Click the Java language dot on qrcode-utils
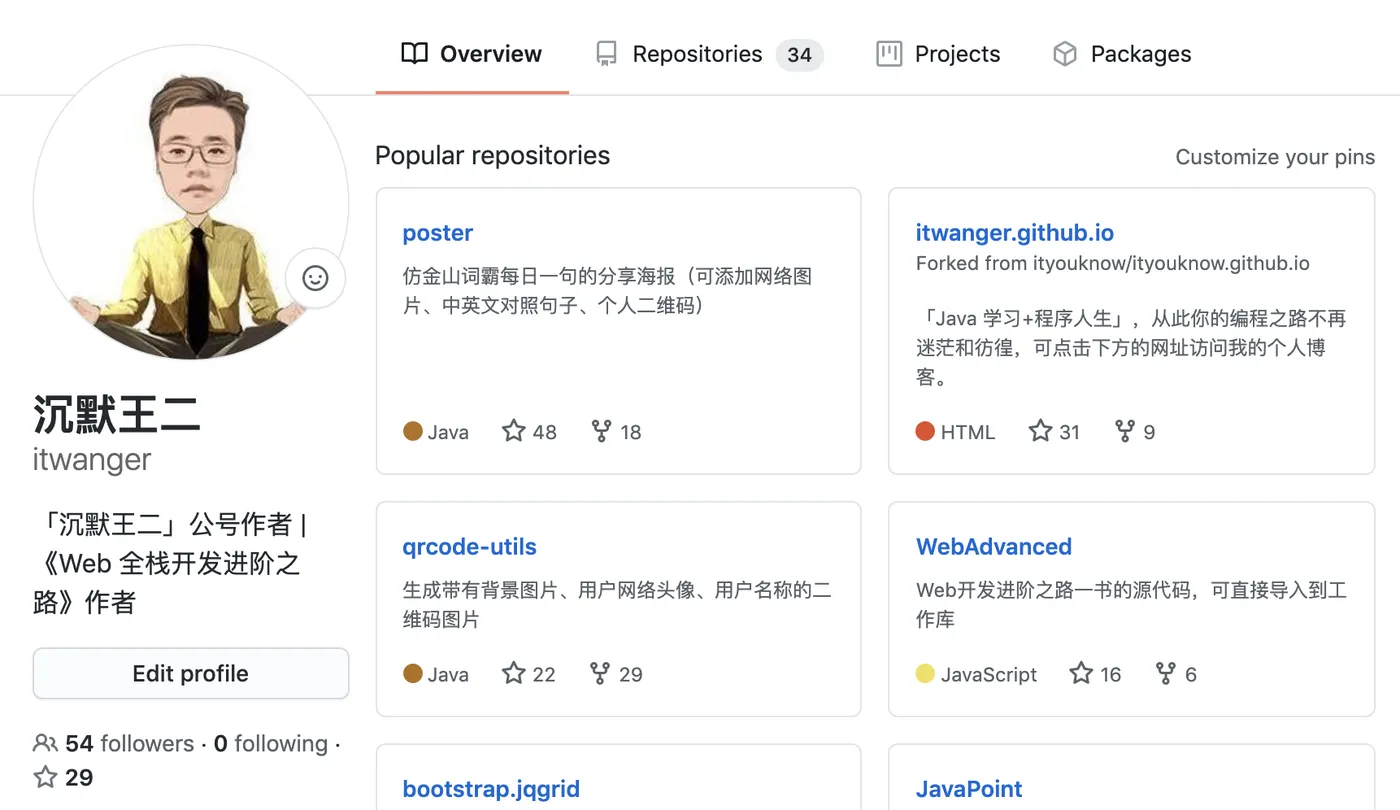1400x810 pixels. click(413, 674)
